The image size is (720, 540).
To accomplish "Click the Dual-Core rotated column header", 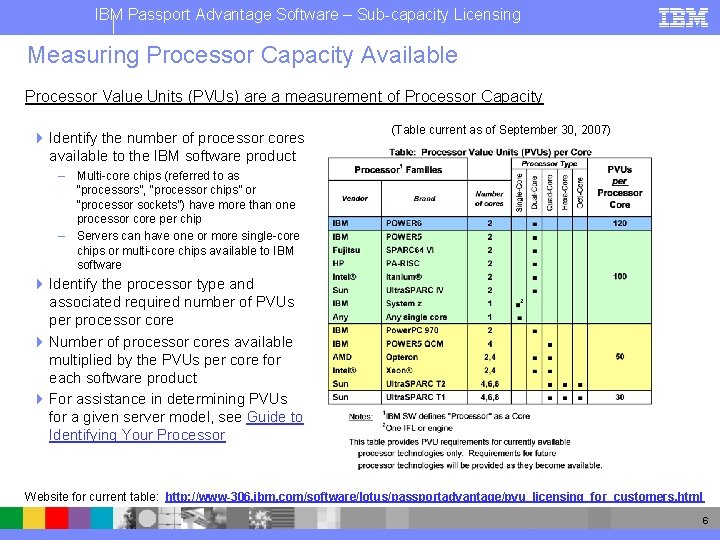I will point(534,192).
